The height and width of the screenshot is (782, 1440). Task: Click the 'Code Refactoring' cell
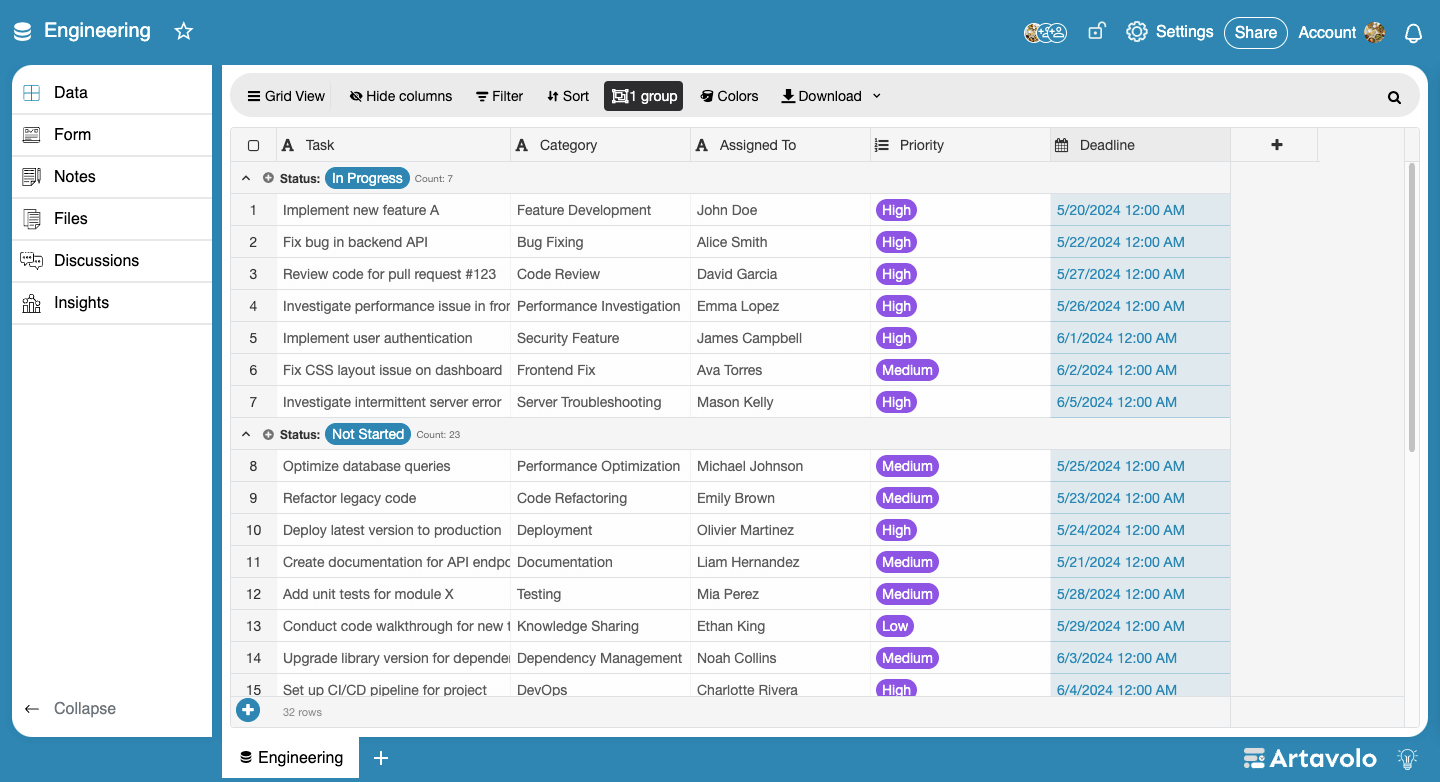pyautogui.click(x=600, y=498)
